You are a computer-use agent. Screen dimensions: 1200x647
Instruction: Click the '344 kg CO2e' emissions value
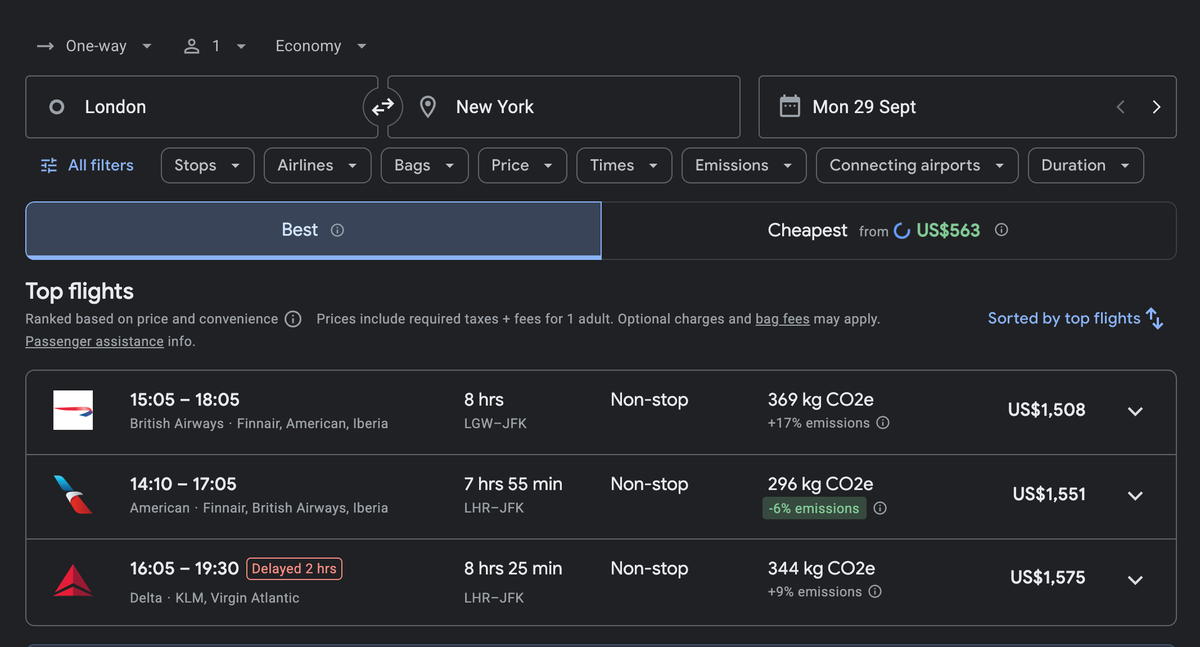[x=821, y=568]
